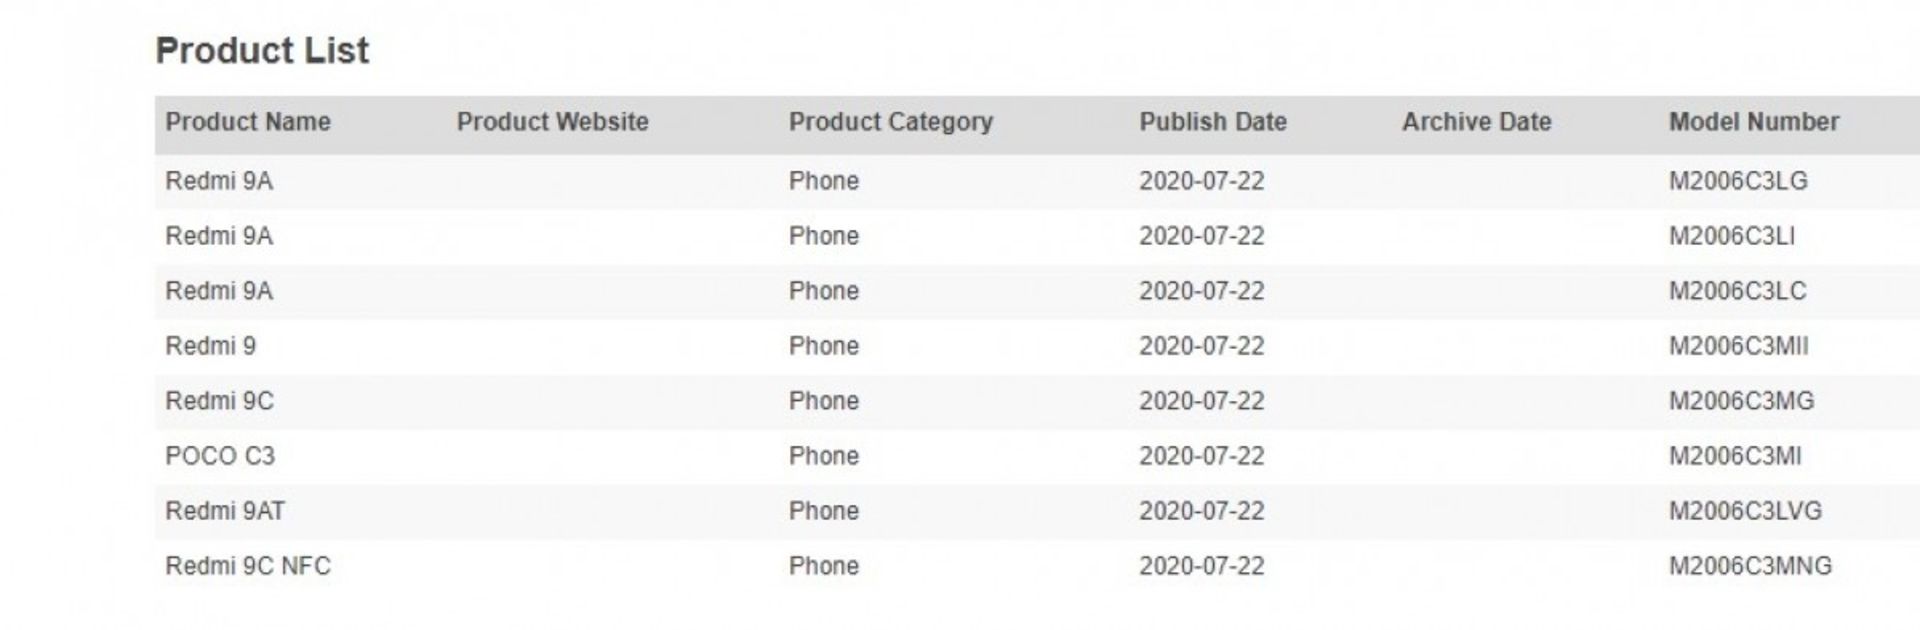1920x630 pixels.
Task: Click the Phone category in POCO C3 row
Action: 823,456
